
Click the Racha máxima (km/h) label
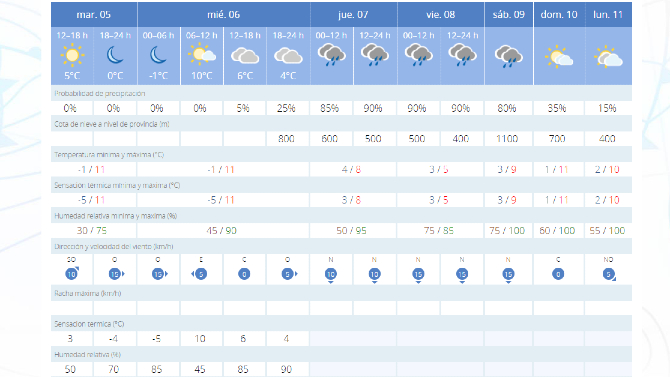pyautogui.click(x=88, y=293)
